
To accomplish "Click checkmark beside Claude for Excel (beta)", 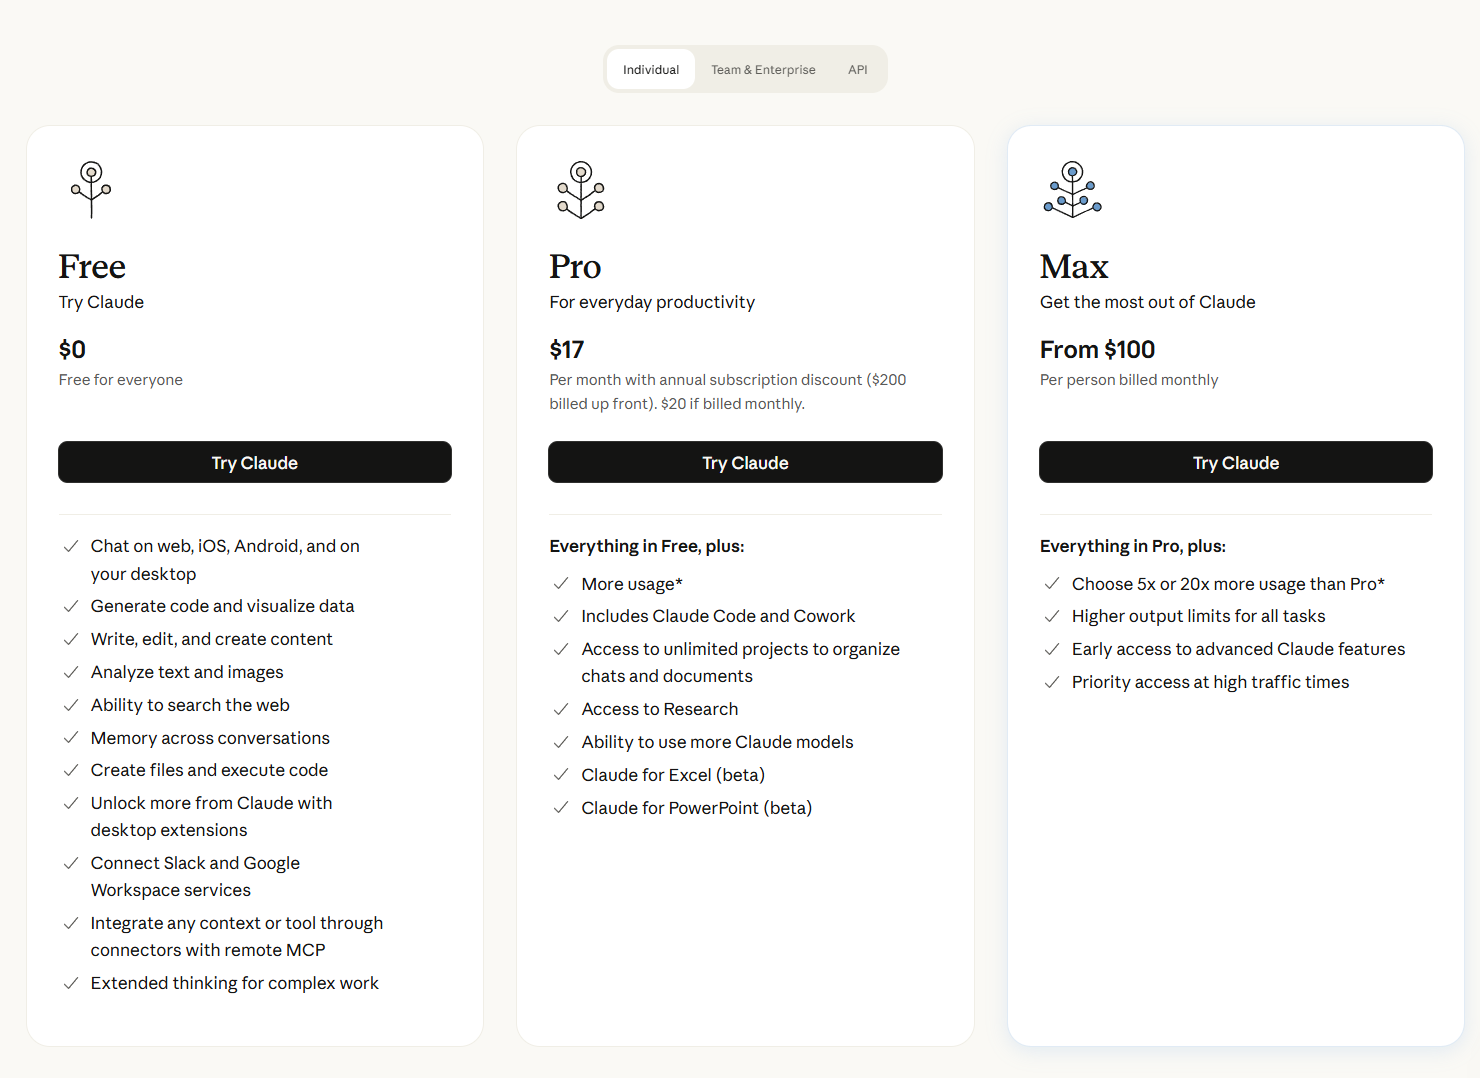I will click(561, 775).
